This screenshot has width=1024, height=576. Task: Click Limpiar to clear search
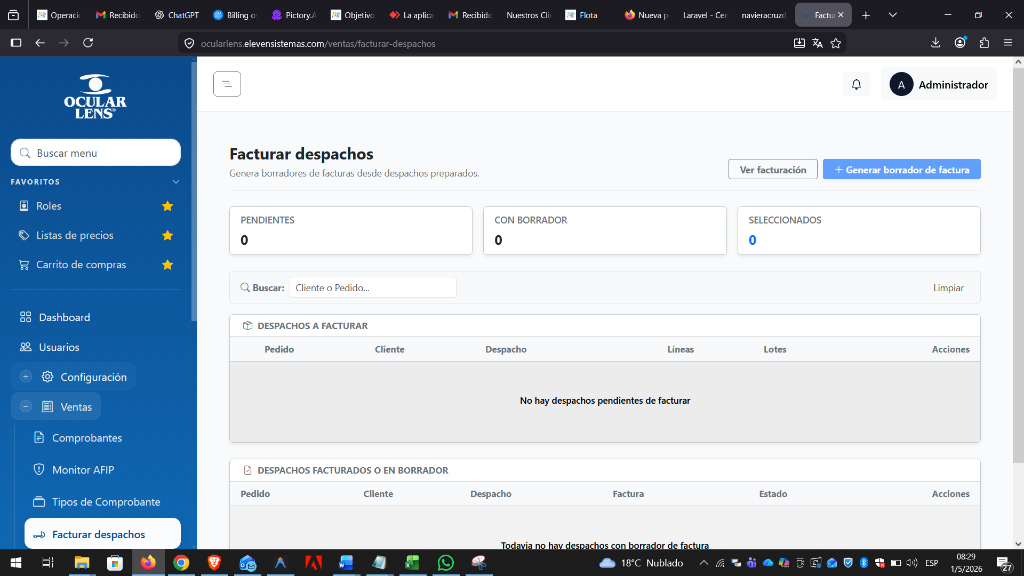(948, 287)
